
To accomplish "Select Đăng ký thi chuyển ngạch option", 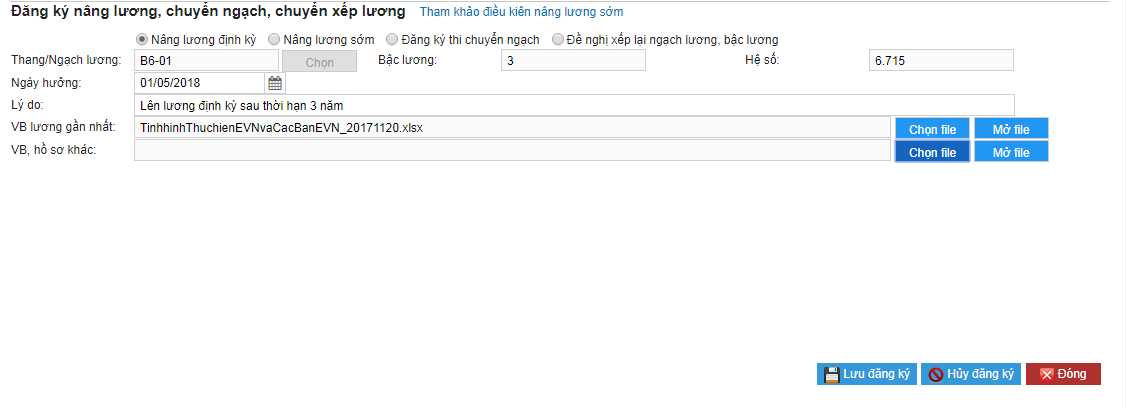I will tap(391, 40).
